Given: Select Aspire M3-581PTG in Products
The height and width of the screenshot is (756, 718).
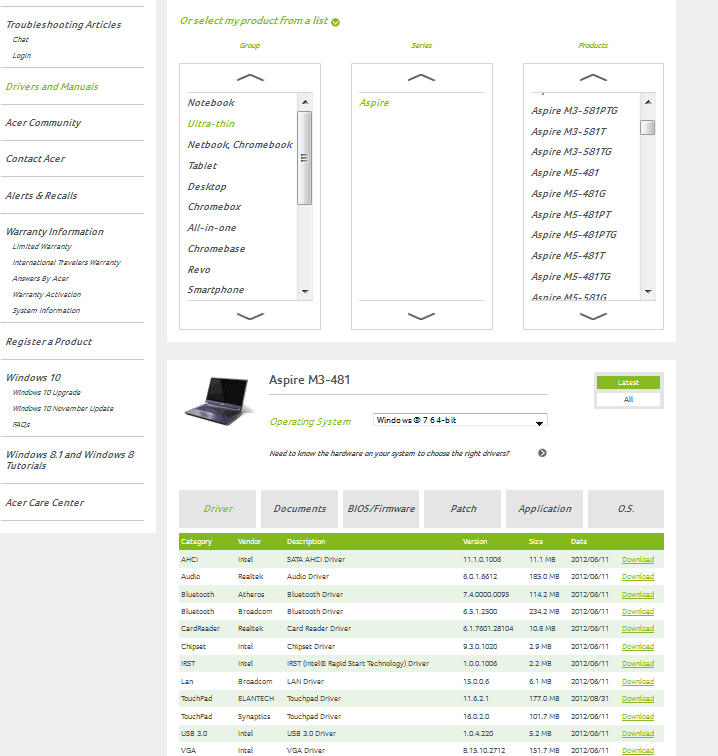Looking at the screenshot, I should pos(574,111).
